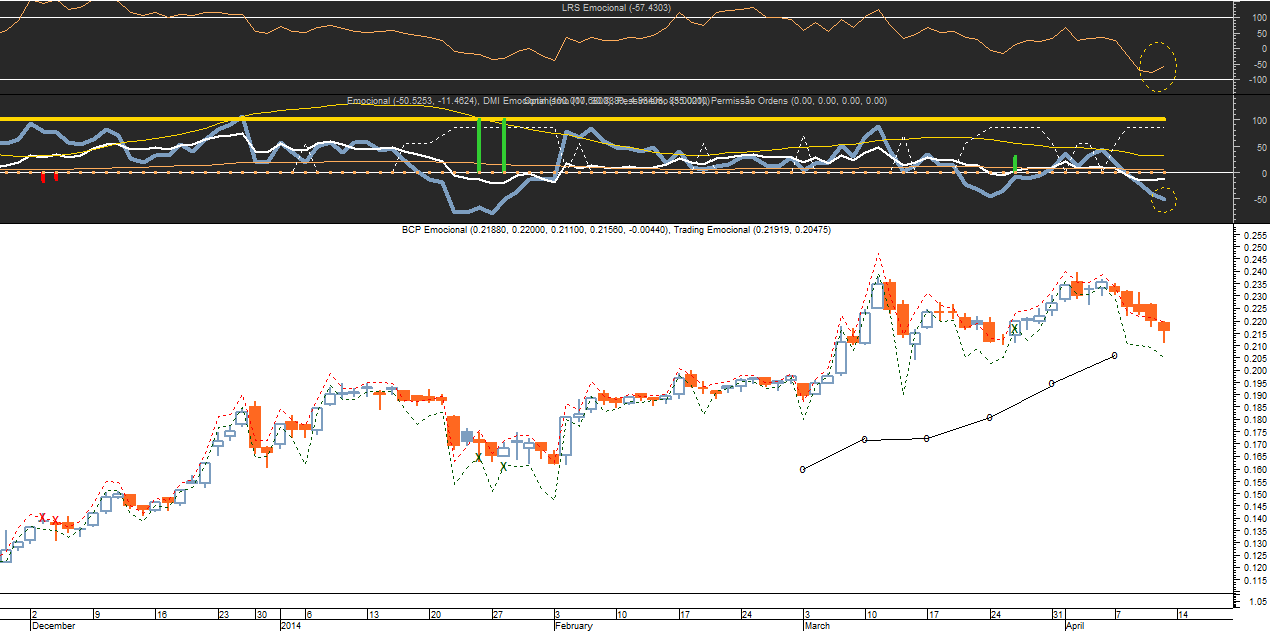This screenshot has width=1270, height=631.
Task: Select the leftmost tall green bar in oscillator panel
Action: click(x=480, y=145)
